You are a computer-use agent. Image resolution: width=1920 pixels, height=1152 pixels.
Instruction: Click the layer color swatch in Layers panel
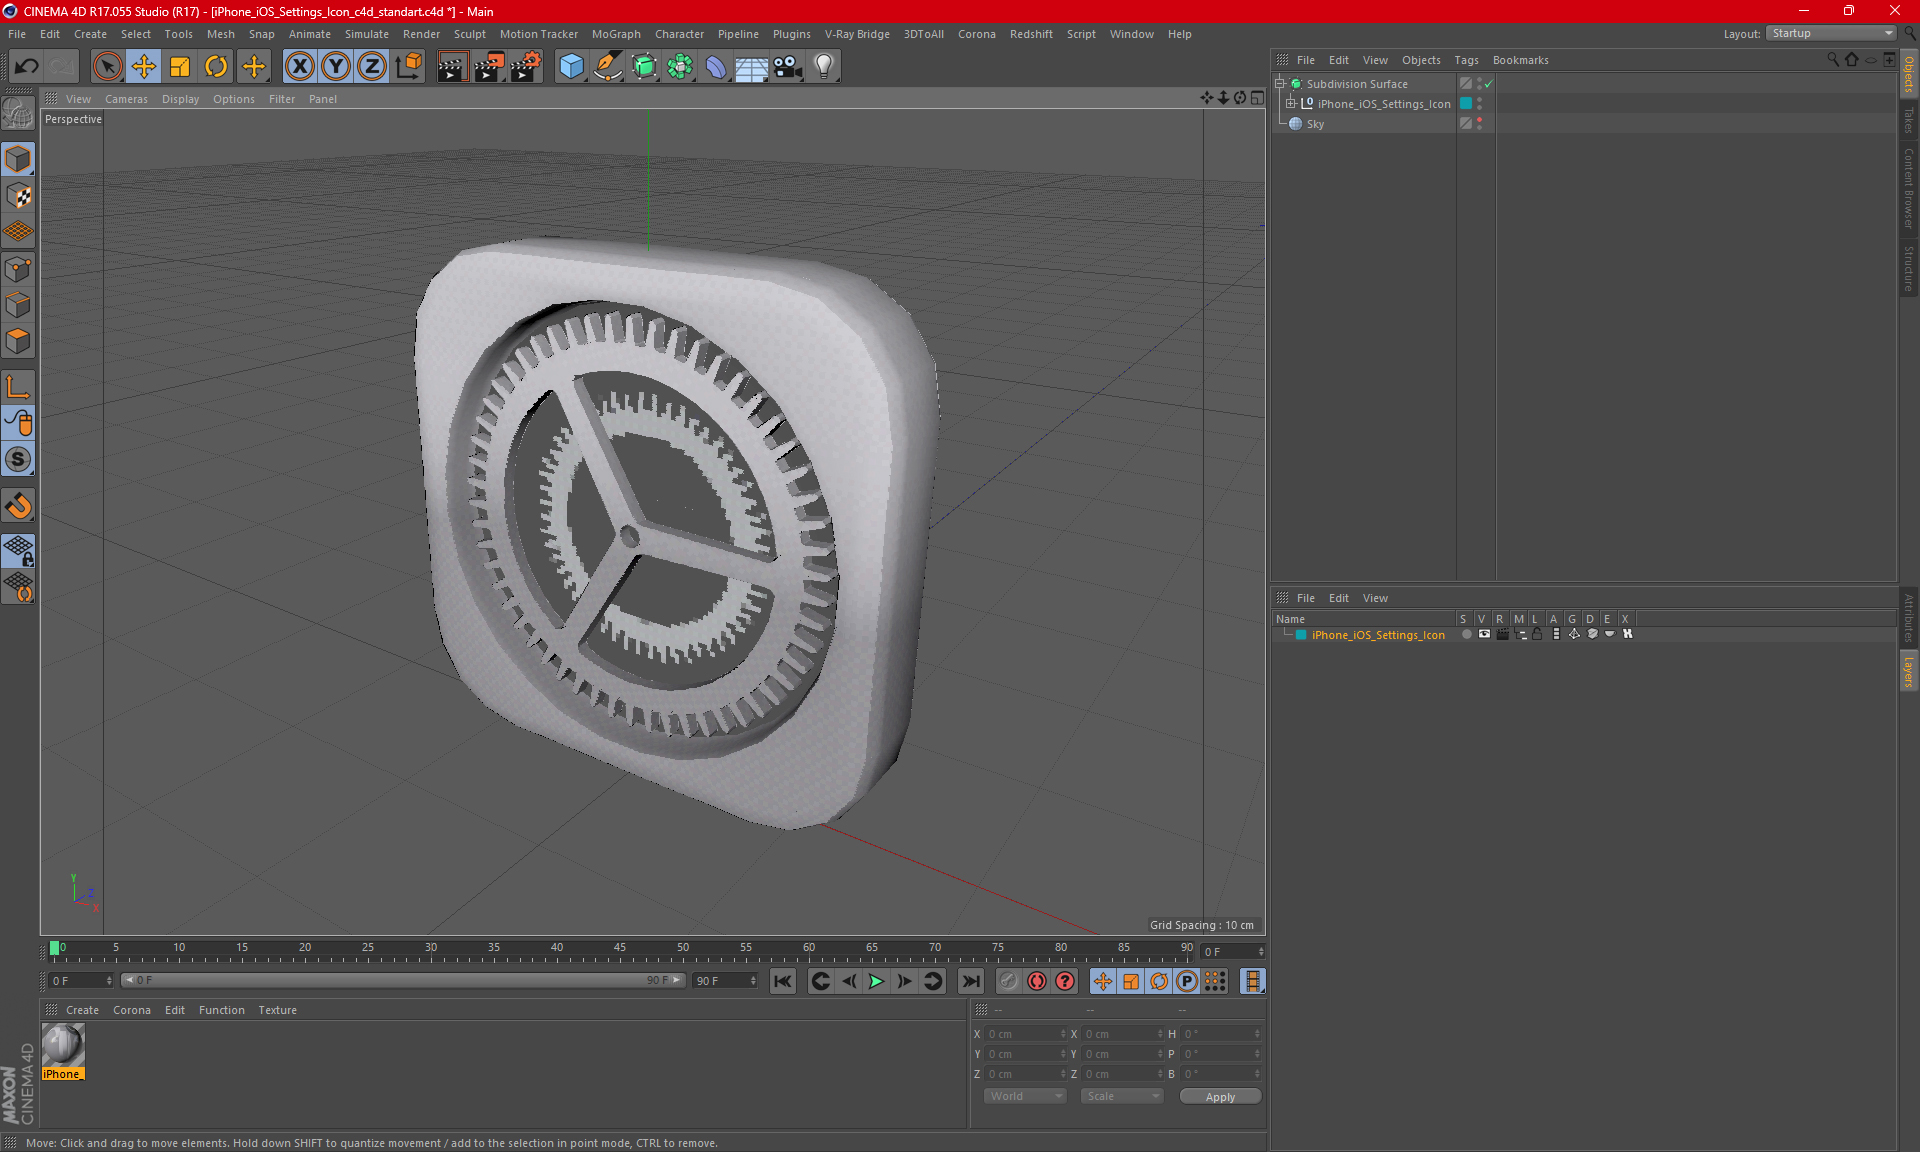pos(1301,635)
